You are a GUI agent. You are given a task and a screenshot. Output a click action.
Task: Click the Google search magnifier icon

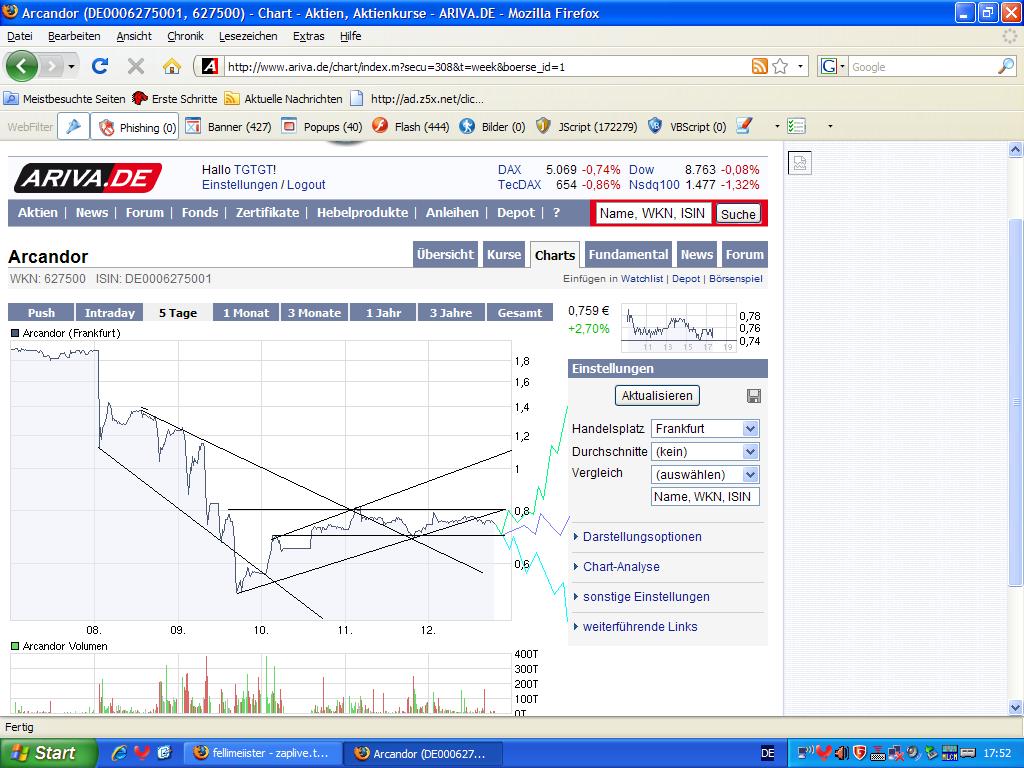1006,66
